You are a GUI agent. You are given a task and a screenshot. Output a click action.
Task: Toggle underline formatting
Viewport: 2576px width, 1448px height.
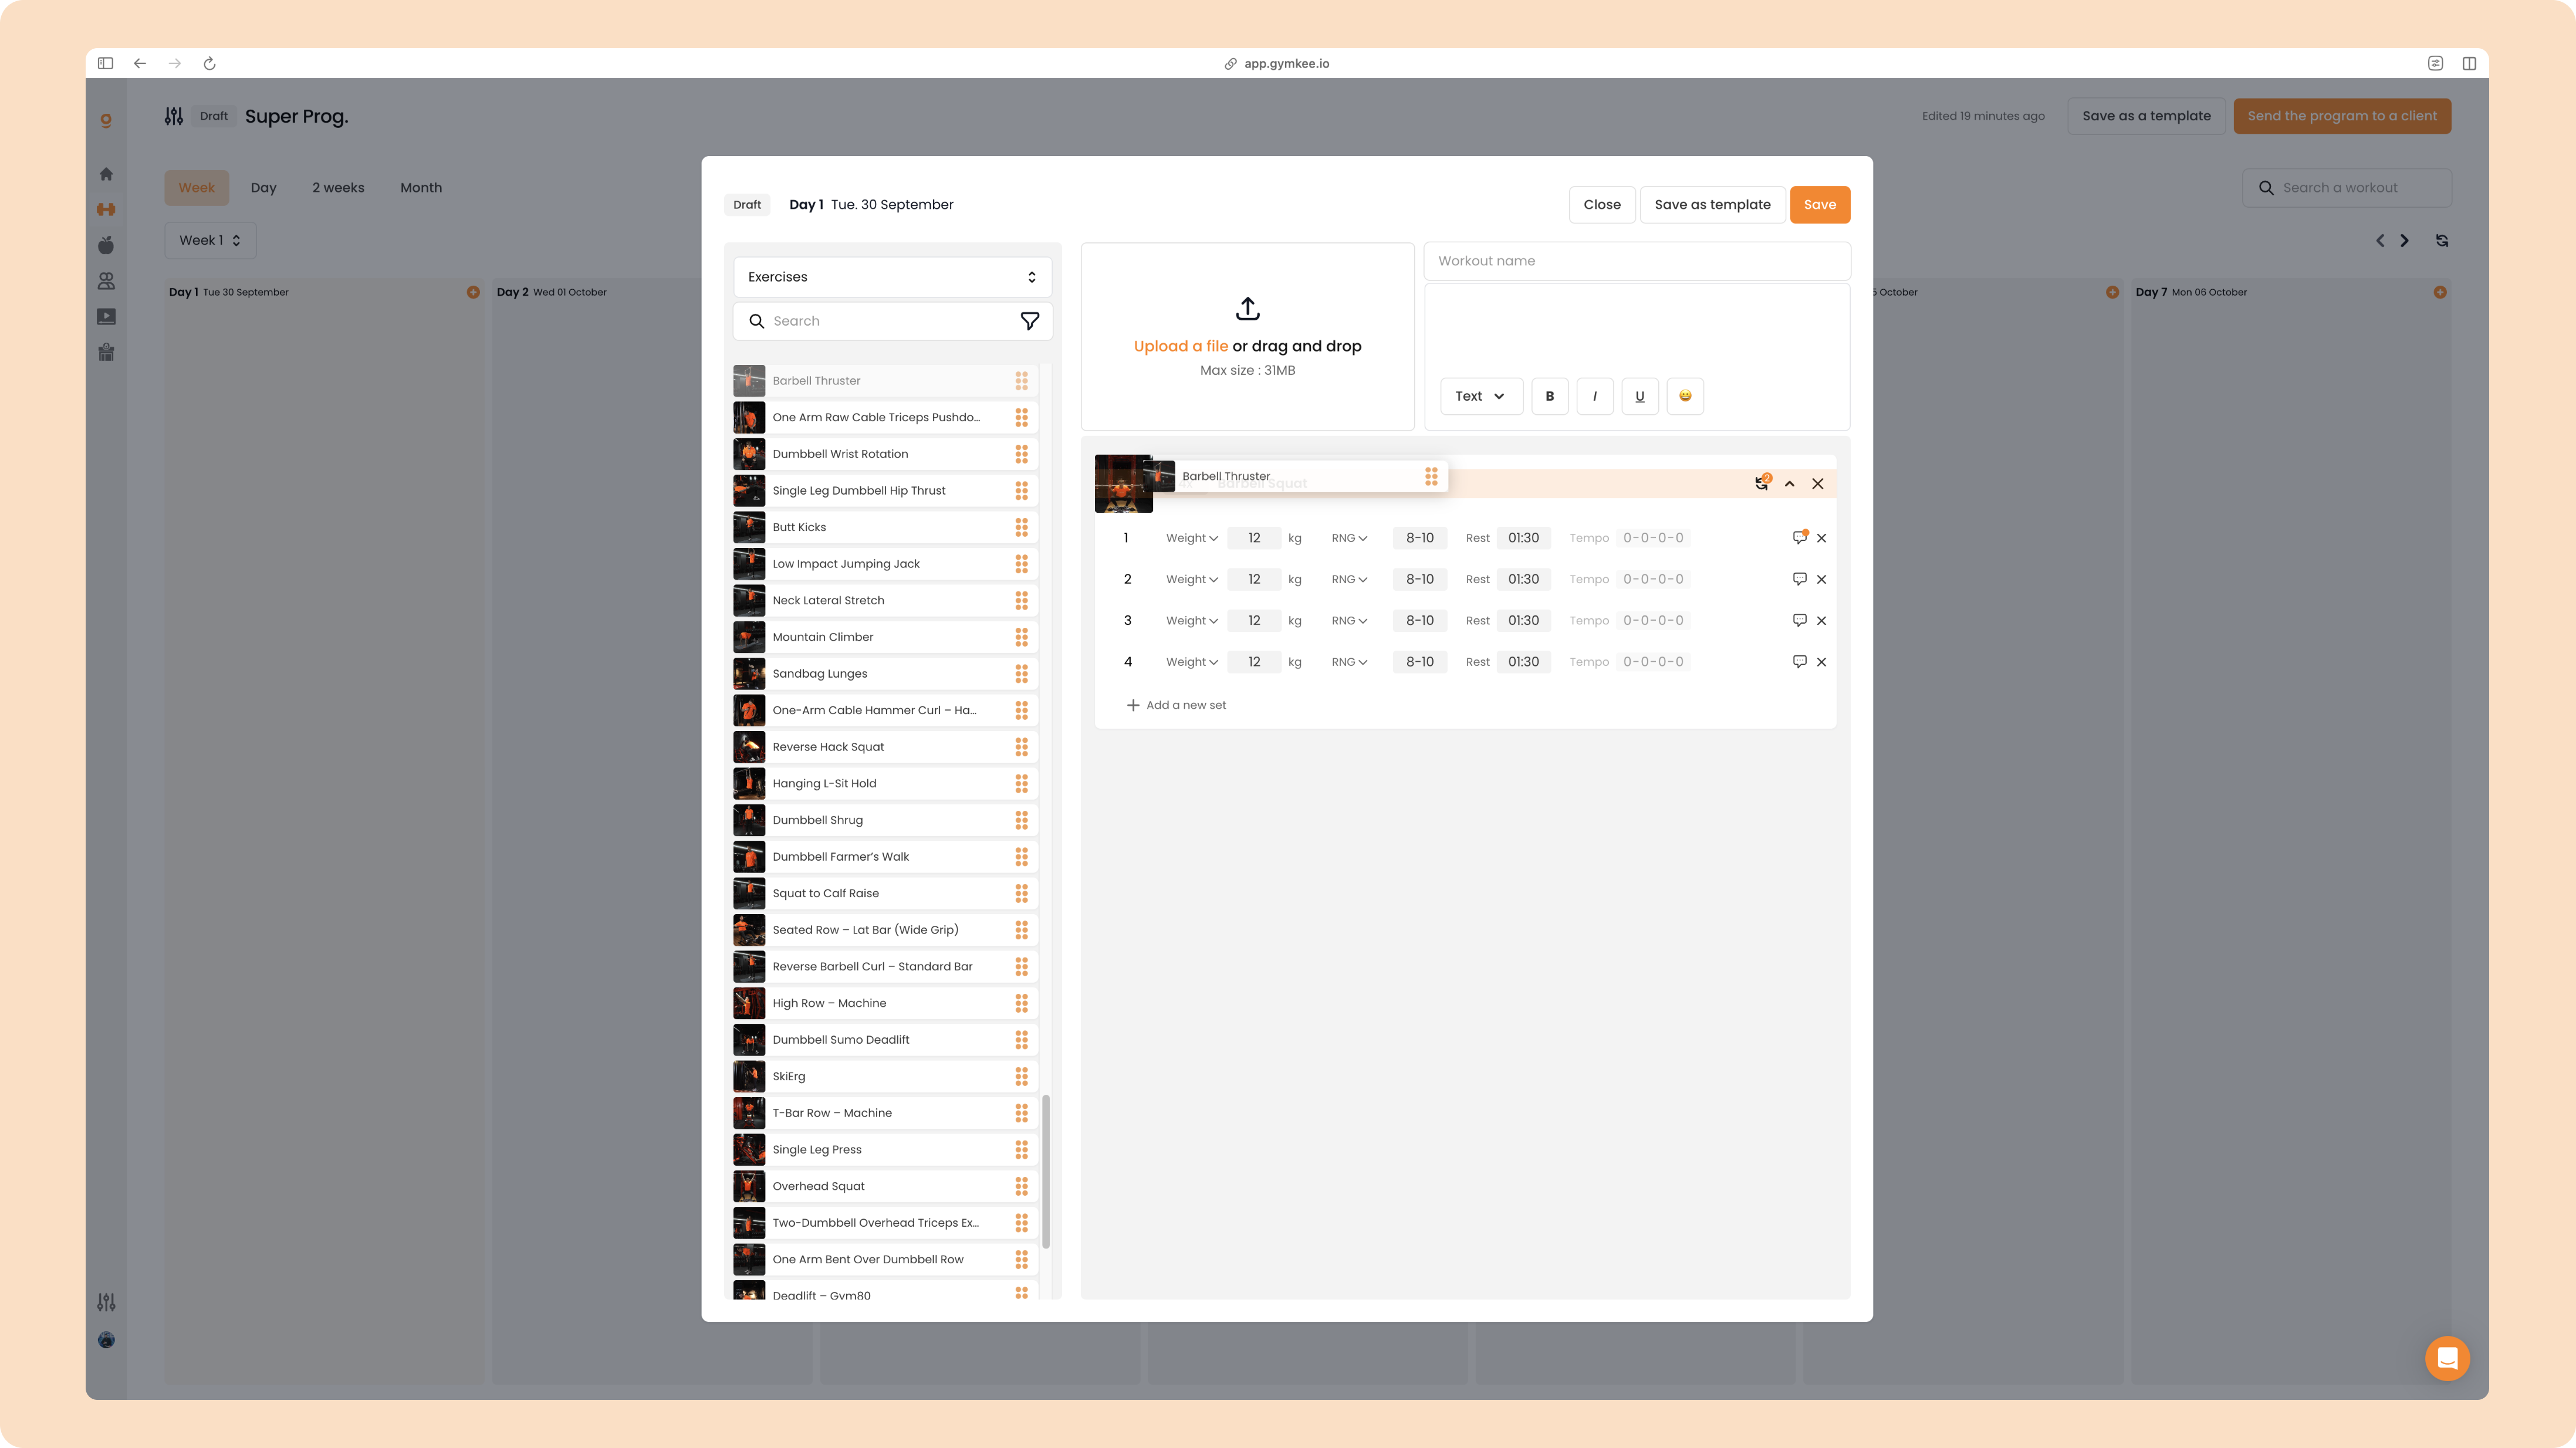(1640, 396)
